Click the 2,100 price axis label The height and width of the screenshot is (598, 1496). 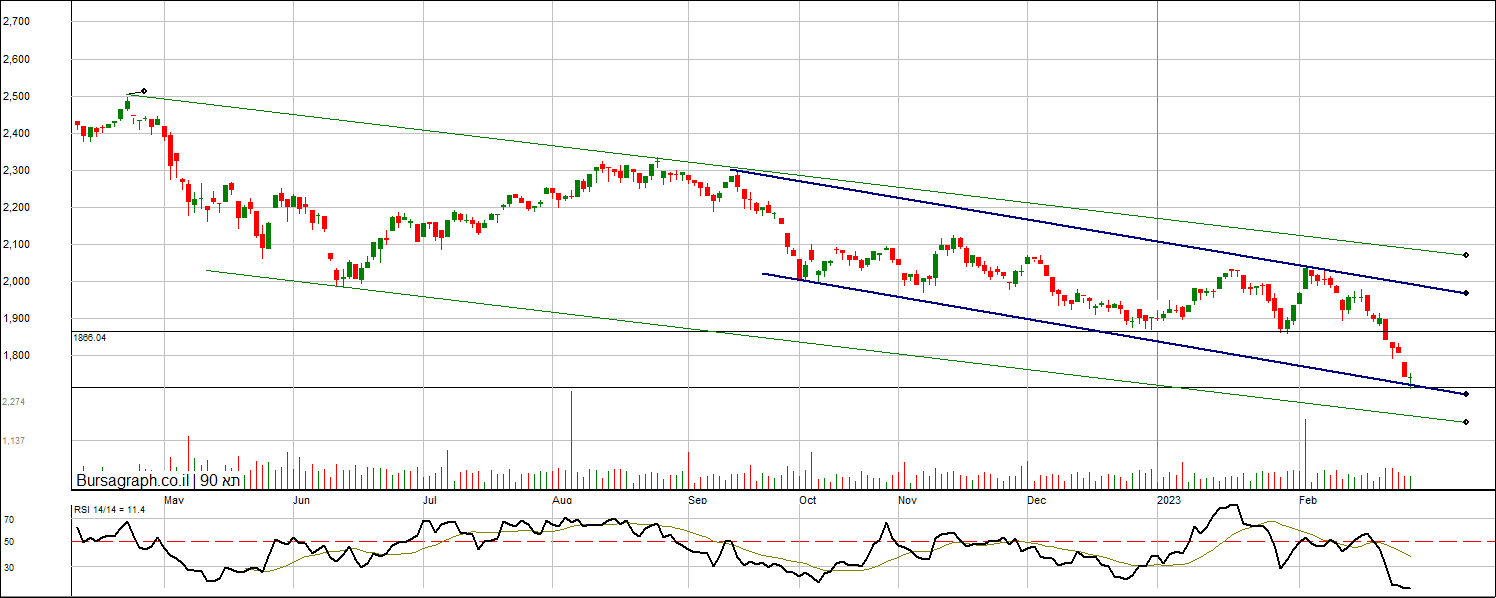click(x=16, y=244)
